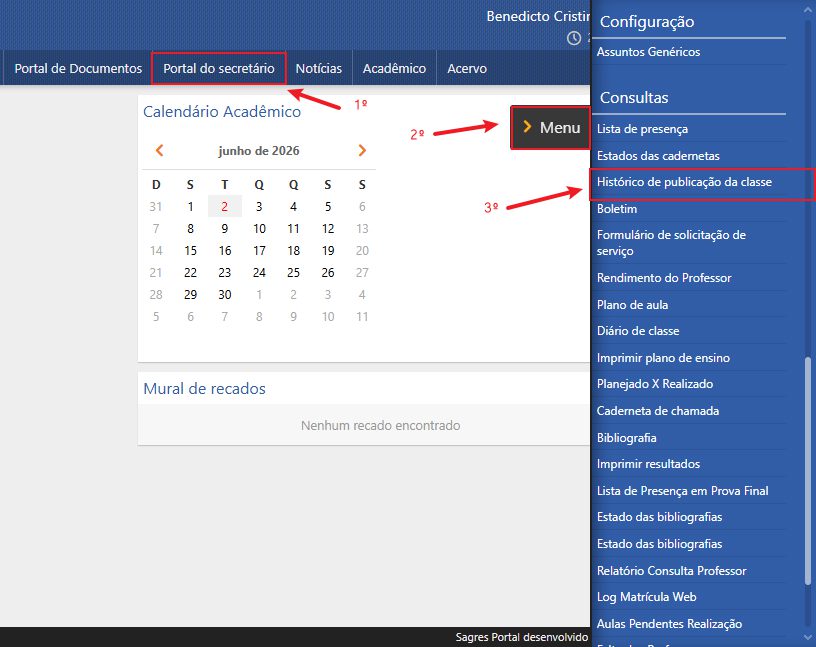Click the side menu scrollbar thumb
Image resolution: width=816 pixels, height=647 pixels.
[808, 471]
